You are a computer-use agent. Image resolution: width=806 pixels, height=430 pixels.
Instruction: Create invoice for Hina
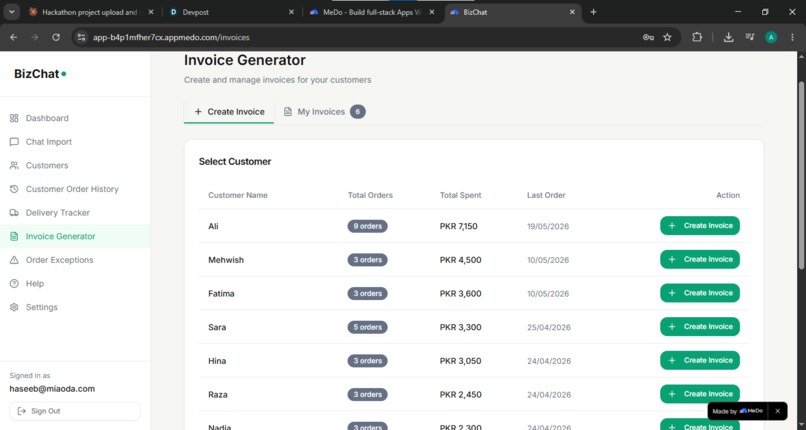(x=700, y=360)
